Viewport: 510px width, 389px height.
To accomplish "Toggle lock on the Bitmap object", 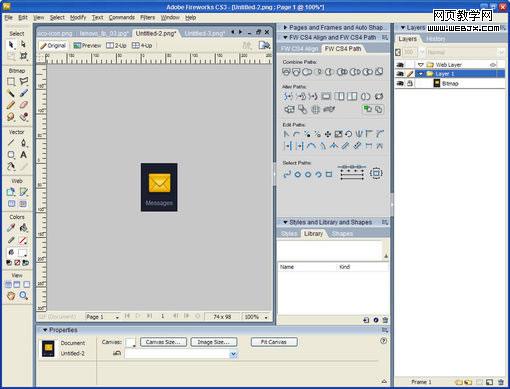I will click(410, 83).
